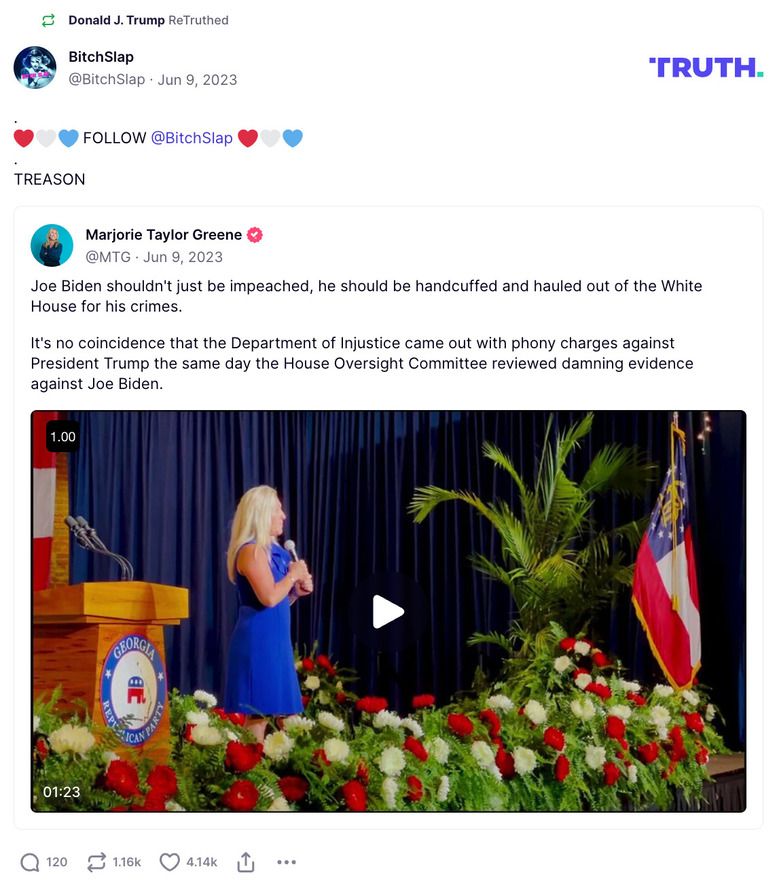Open BitchSlap profile avatar
The height and width of the screenshot is (886, 777).
click(x=35, y=68)
